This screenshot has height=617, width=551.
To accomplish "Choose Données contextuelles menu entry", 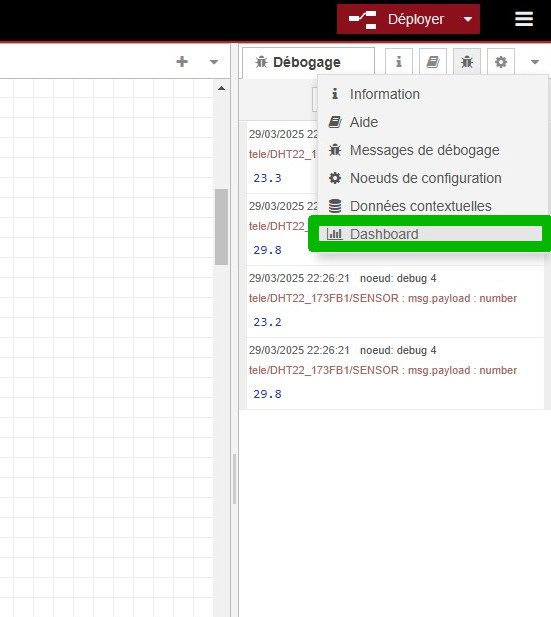I will coord(433,206).
